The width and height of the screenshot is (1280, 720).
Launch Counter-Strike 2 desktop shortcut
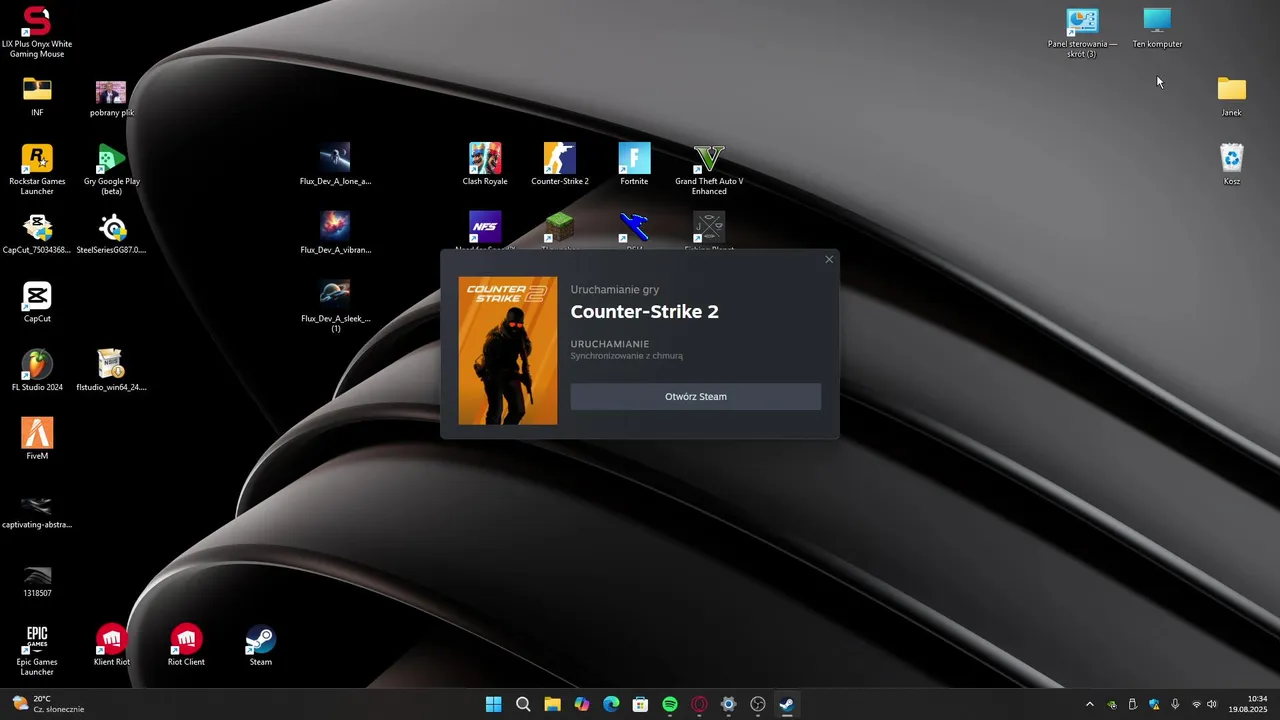click(x=560, y=164)
